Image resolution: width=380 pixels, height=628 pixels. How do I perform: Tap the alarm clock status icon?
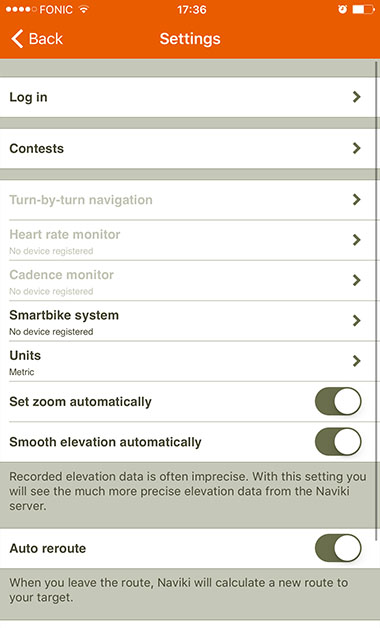point(342,9)
